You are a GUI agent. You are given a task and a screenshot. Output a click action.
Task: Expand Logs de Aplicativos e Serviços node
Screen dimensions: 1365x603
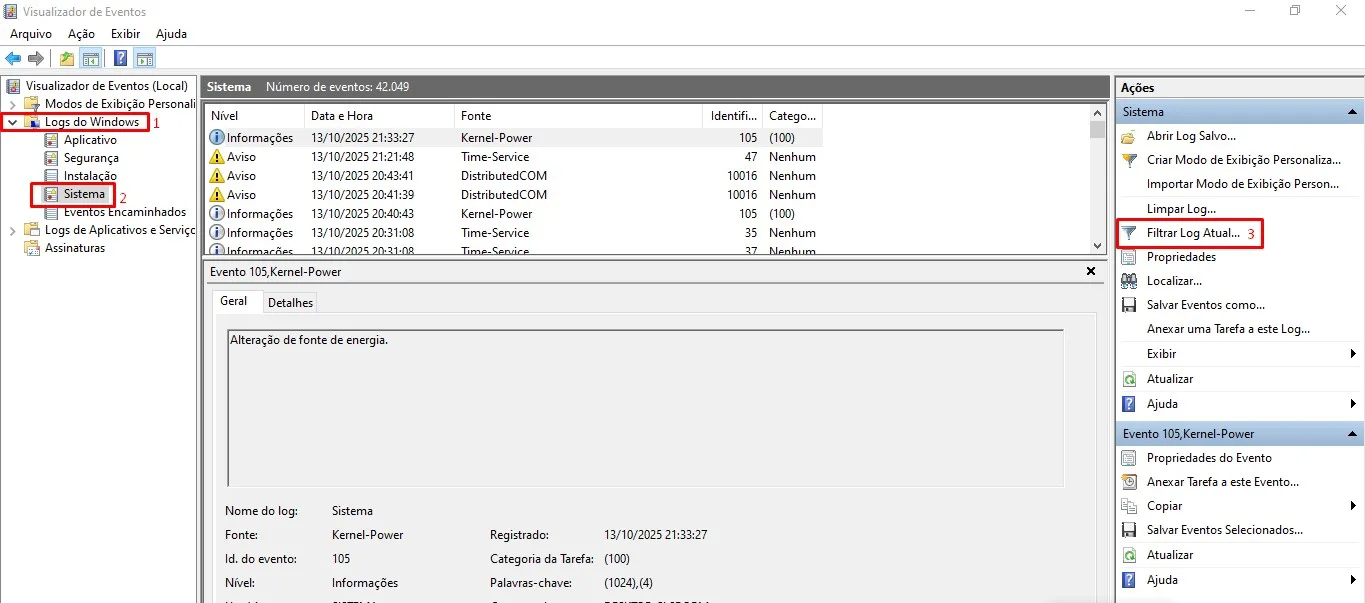click(x=12, y=230)
